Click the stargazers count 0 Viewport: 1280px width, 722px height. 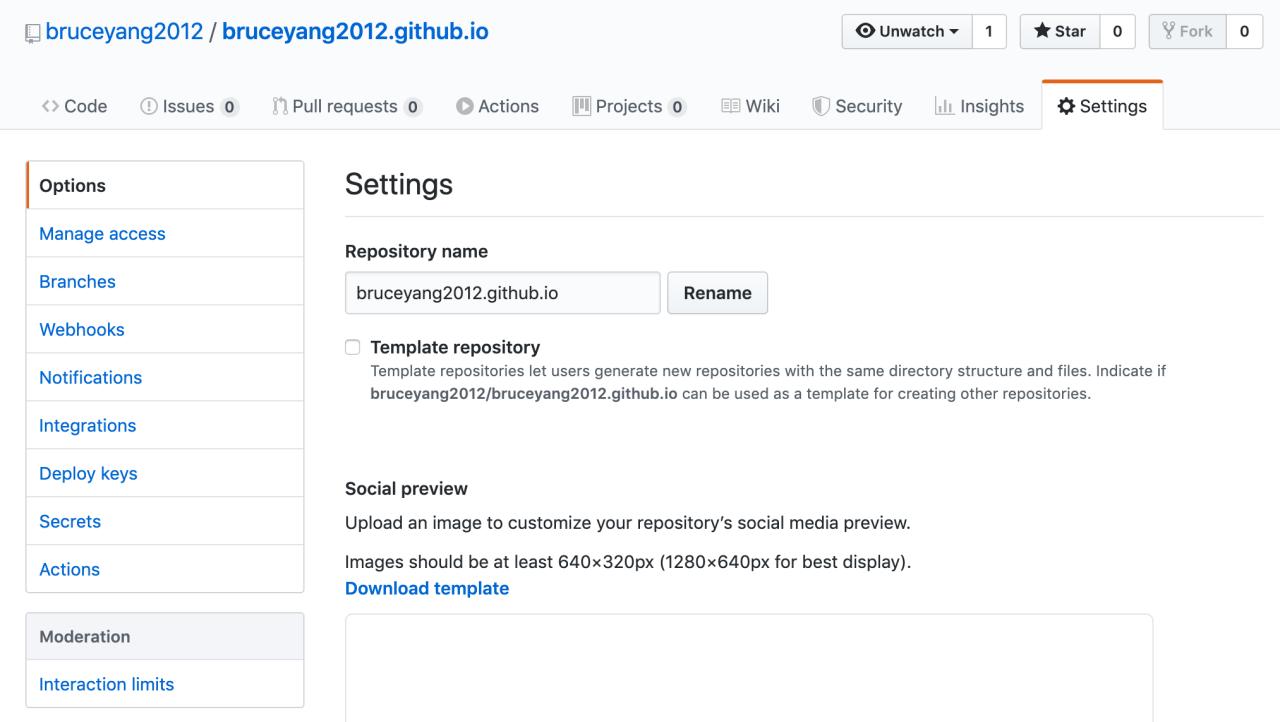pyautogui.click(x=1117, y=31)
